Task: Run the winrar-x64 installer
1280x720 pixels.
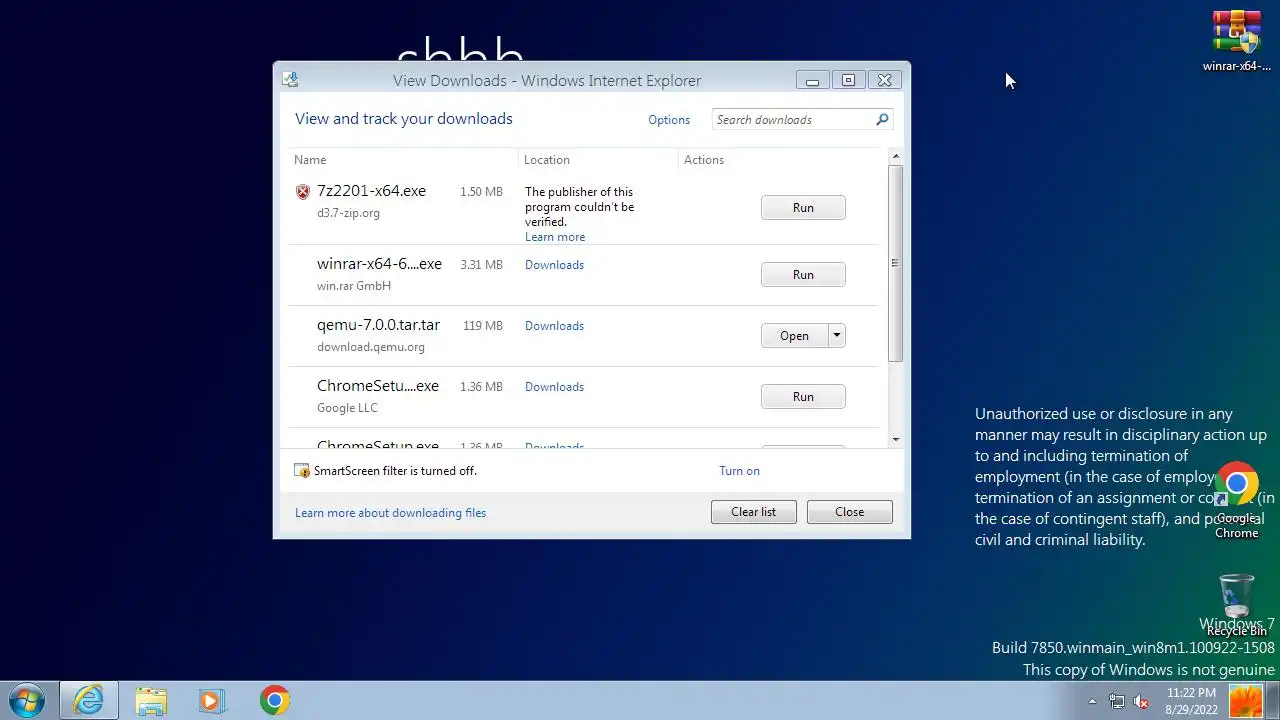Action: pos(803,275)
